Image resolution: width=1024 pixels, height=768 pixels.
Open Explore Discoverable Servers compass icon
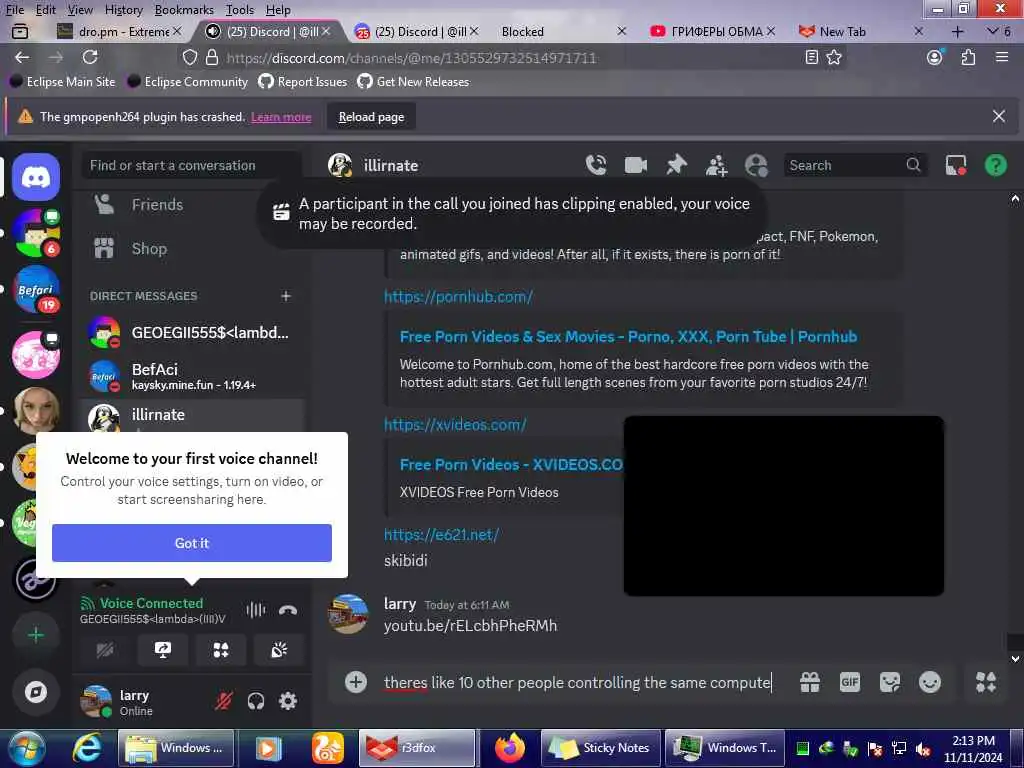tap(36, 692)
